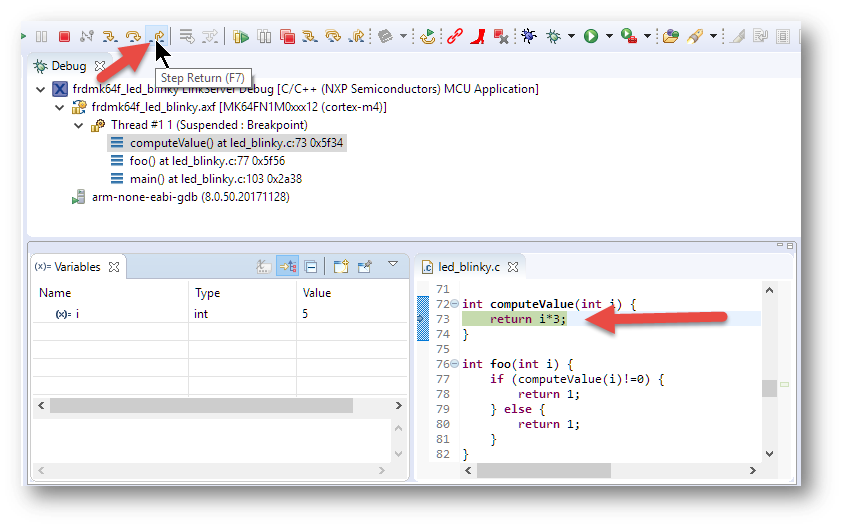Collapse the computeValue function fold at line 72
Image resolution: width=843 pixels, height=528 pixels.
tap(455, 304)
